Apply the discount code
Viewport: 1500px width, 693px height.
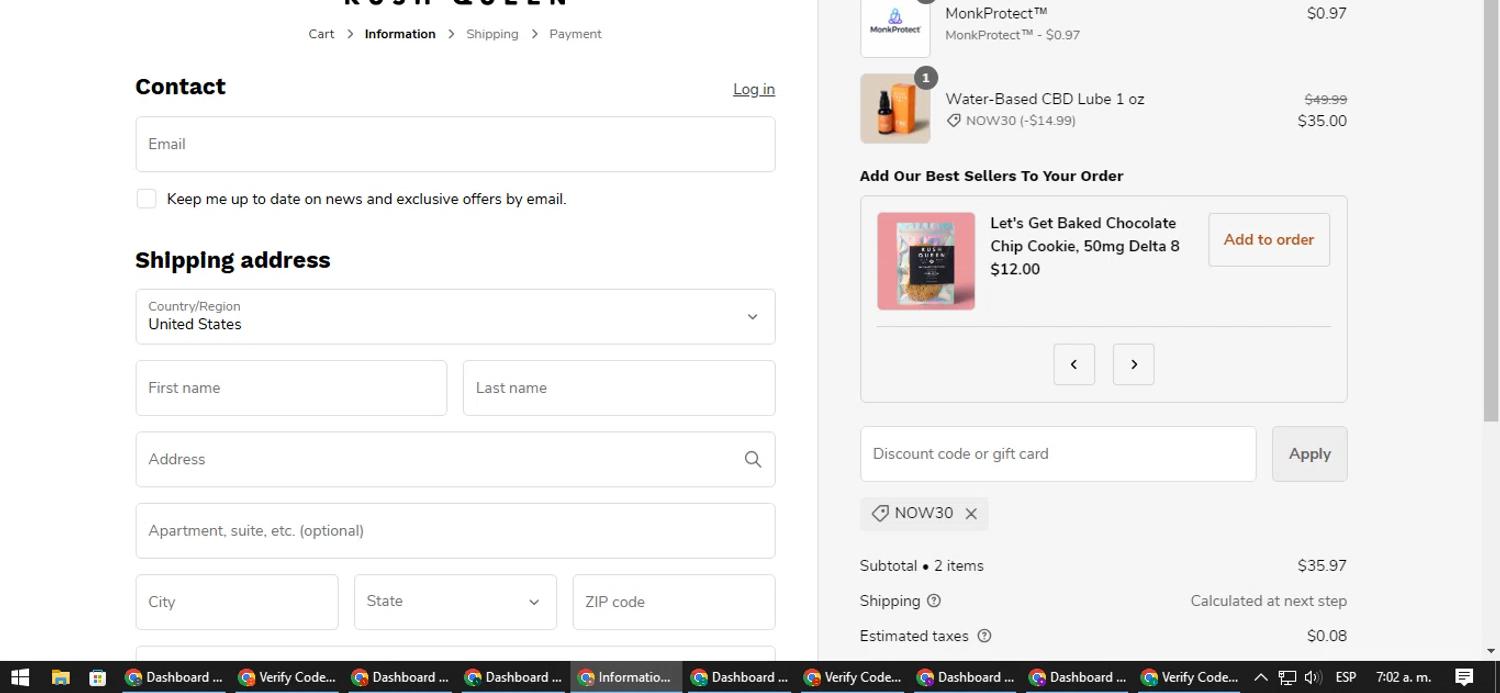point(1309,454)
